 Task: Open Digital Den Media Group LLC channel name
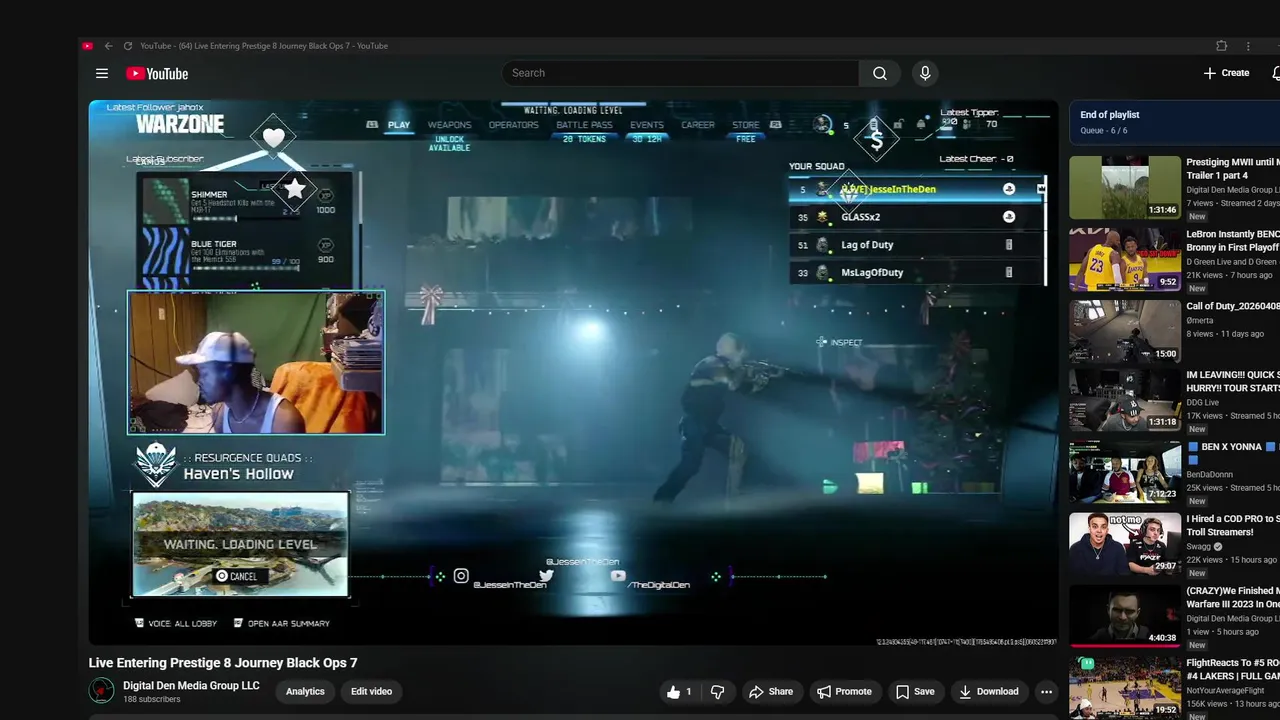coord(191,685)
